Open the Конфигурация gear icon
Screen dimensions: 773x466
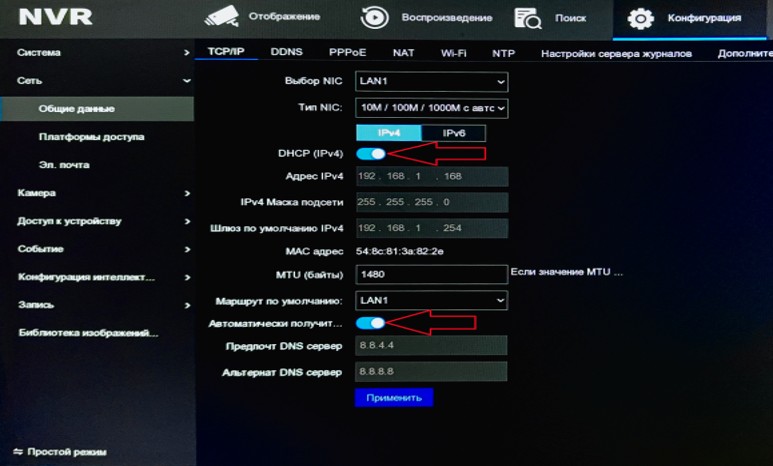pyautogui.click(x=640, y=19)
